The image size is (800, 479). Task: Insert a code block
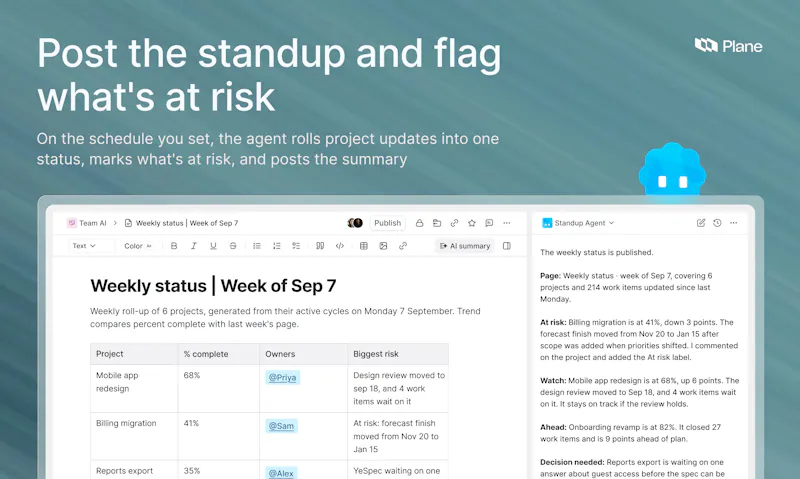340,246
